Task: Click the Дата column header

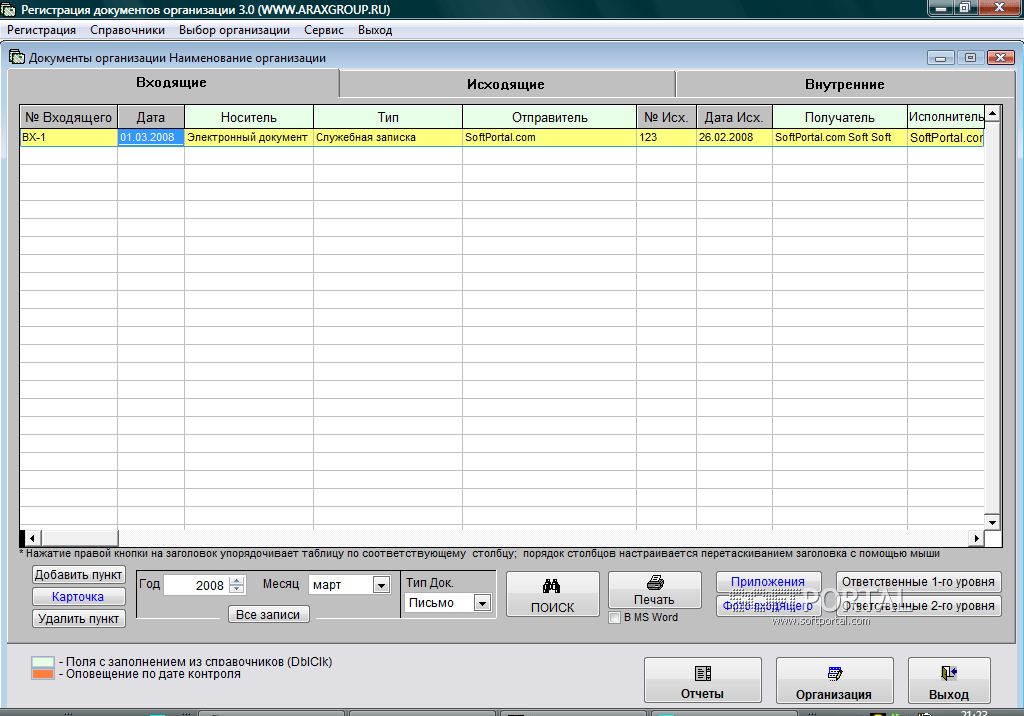Action: point(151,118)
